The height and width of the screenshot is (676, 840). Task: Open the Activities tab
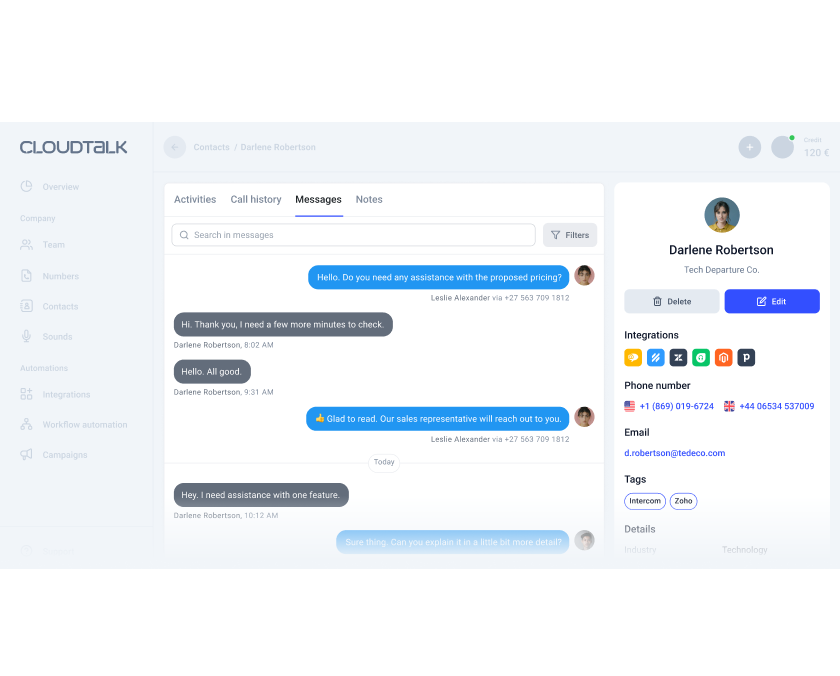click(195, 199)
